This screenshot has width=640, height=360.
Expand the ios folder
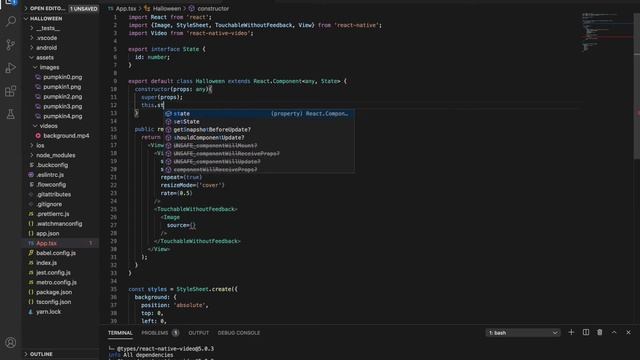click(60, 145)
